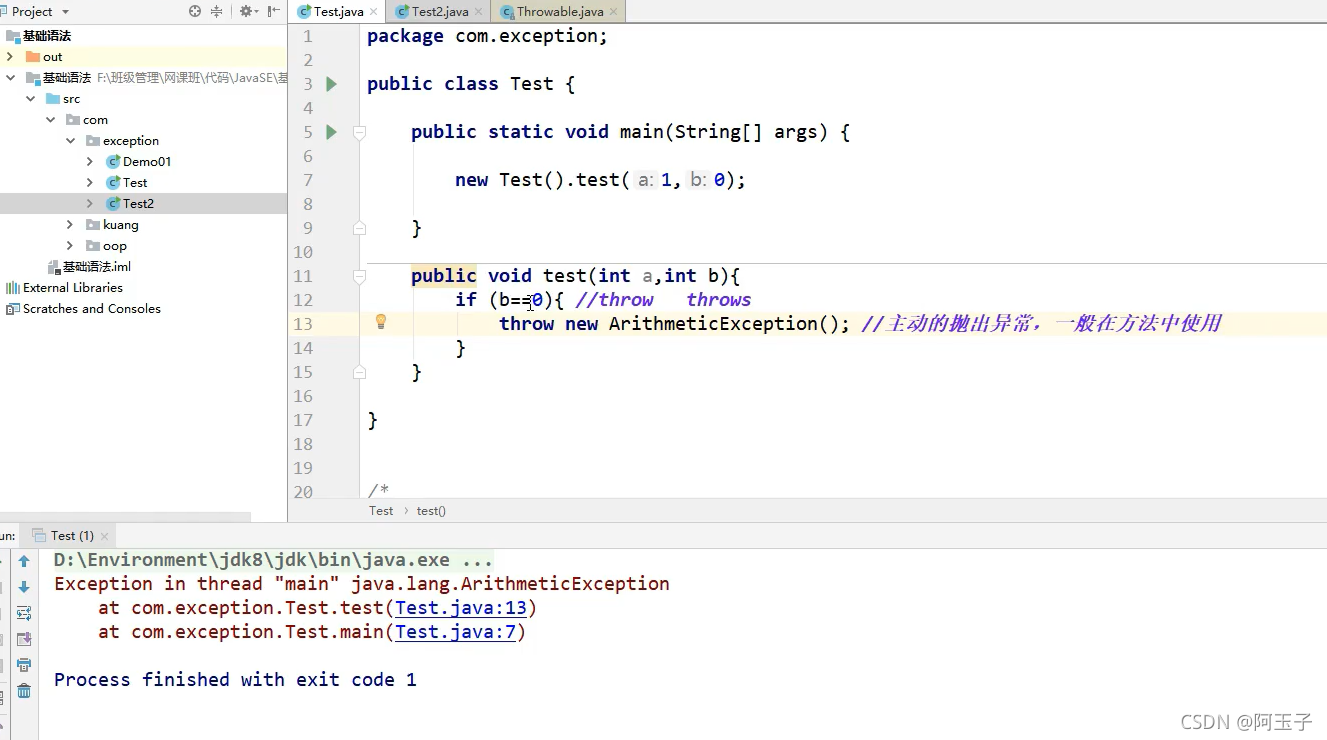Close the Test (1) run tab
This screenshot has width=1327, height=740.
(x=104, y=536)
